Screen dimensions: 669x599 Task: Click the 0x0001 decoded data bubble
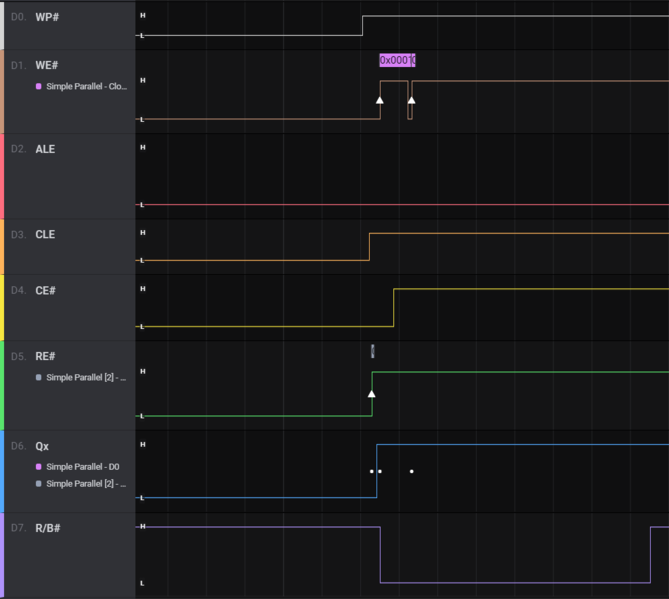(396, 60)
